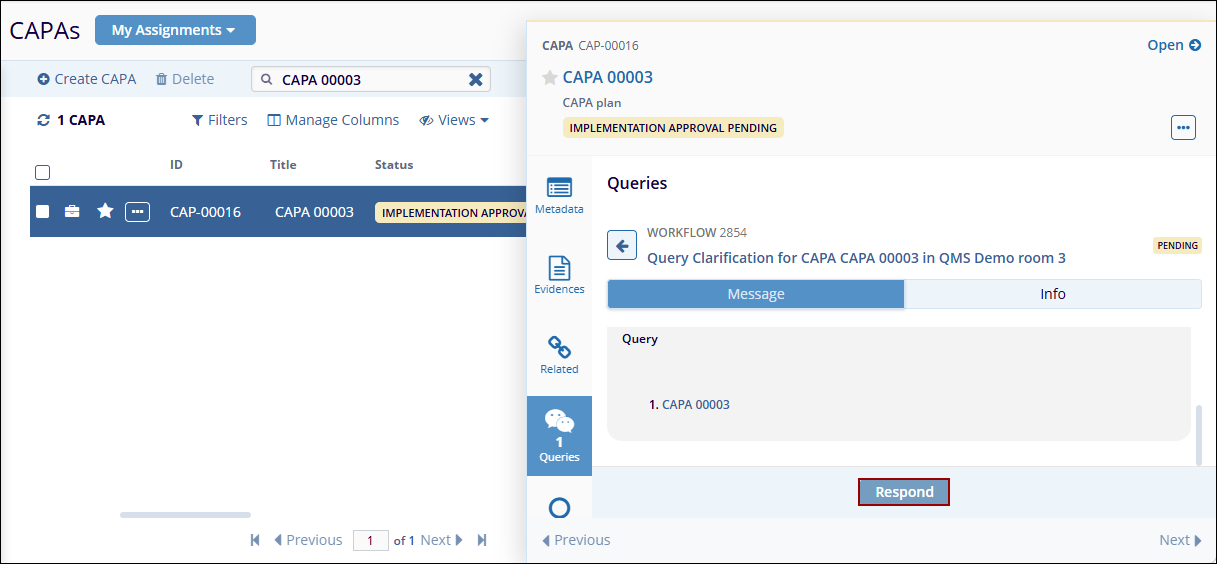Select the CAP-00016 row checkbox
The width and height of the screenshot is (1217, 564).
coord(42,211)
